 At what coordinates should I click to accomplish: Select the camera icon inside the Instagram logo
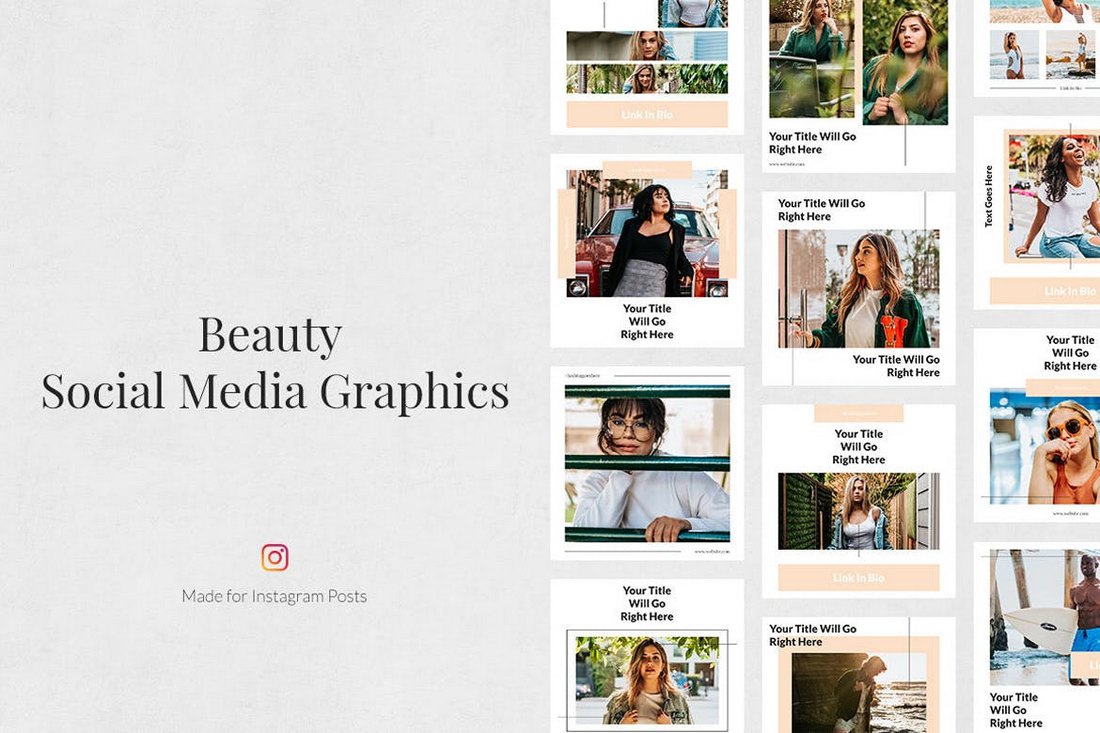tap(274, 557)
